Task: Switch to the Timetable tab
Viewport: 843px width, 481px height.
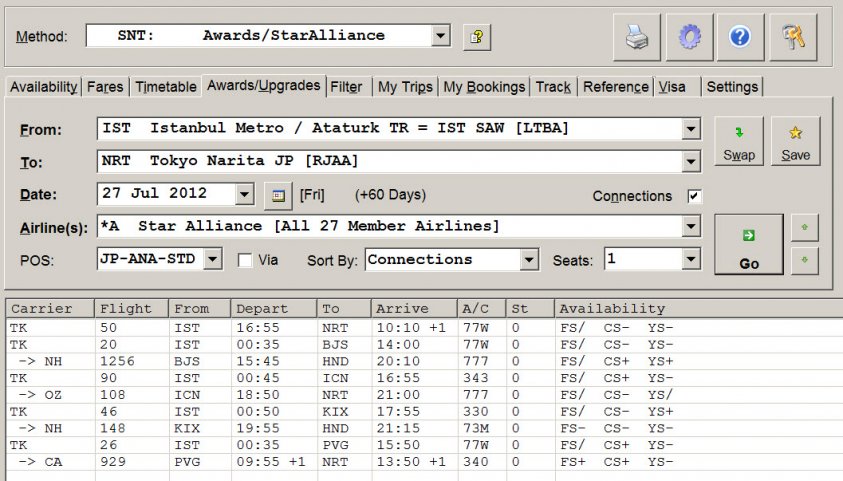Action: click(166, 87)
